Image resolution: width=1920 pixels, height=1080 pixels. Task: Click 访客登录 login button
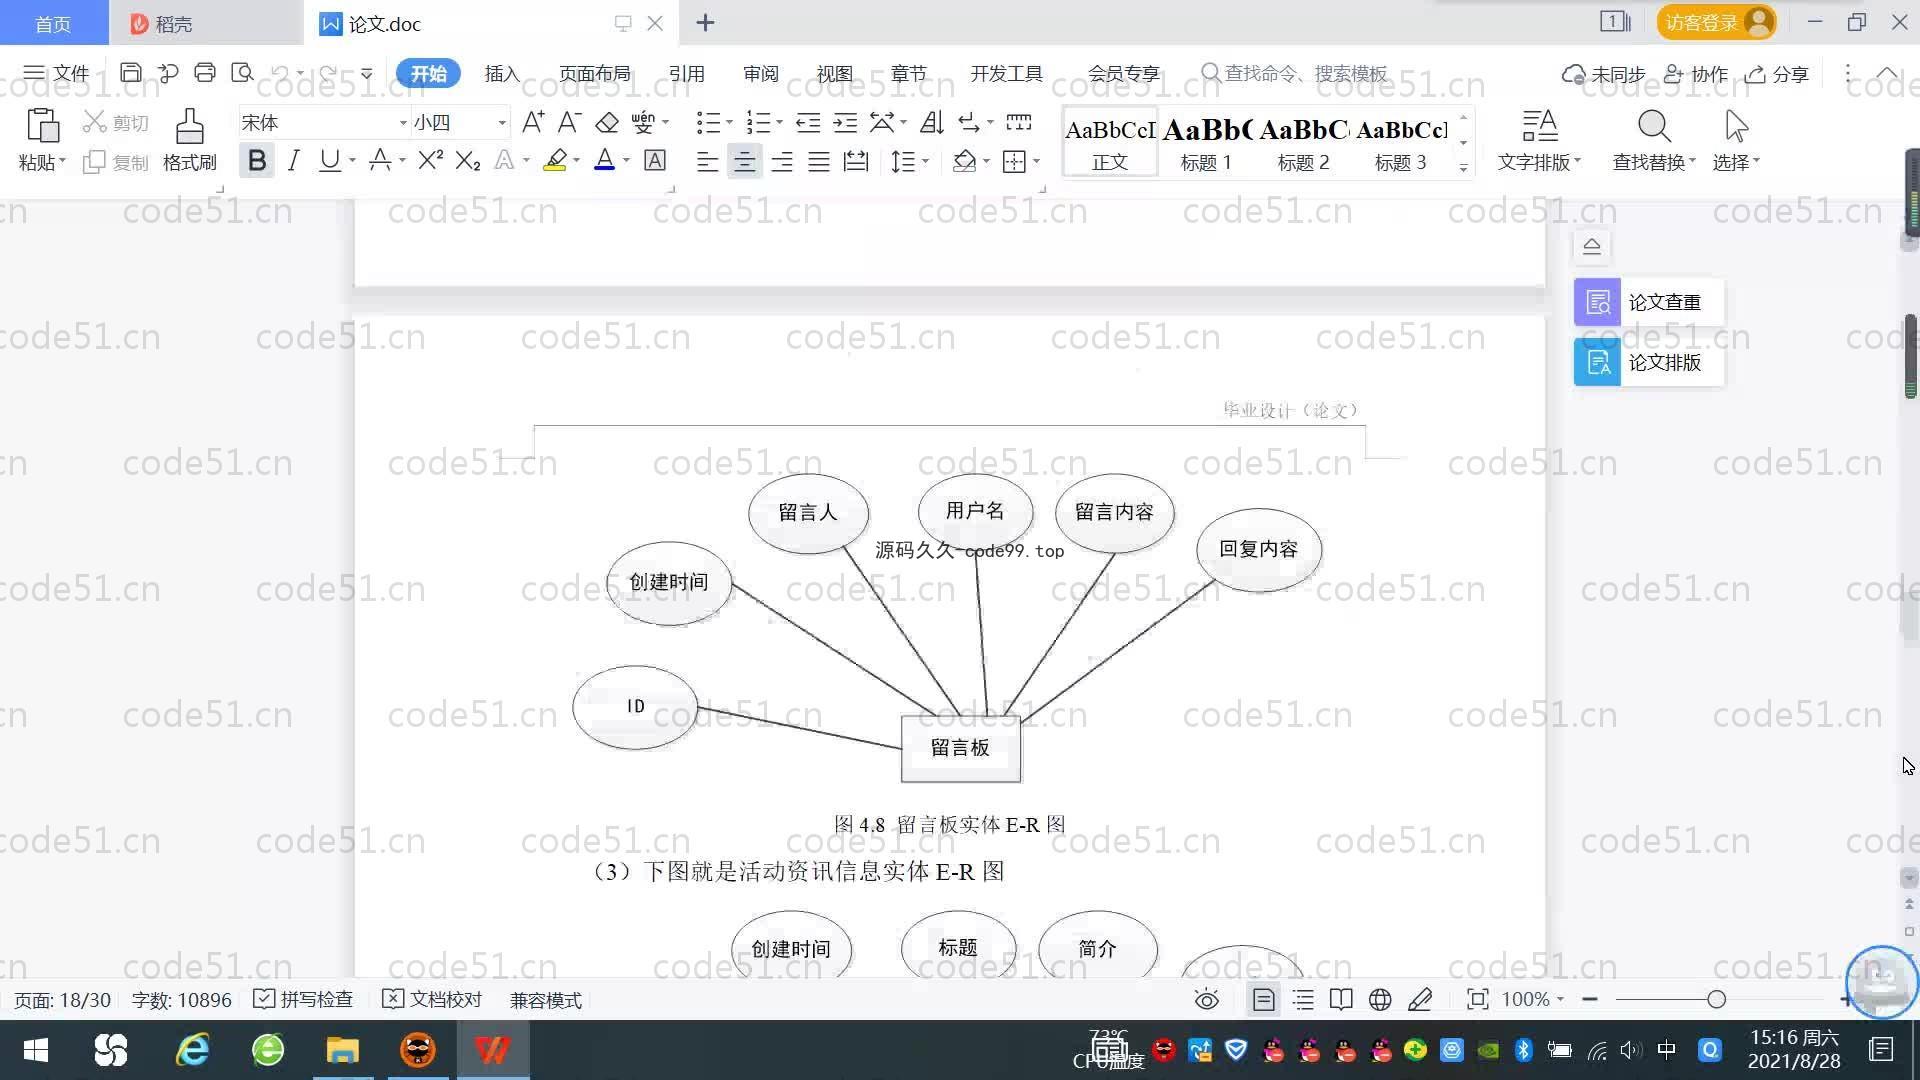[1716, 22]
